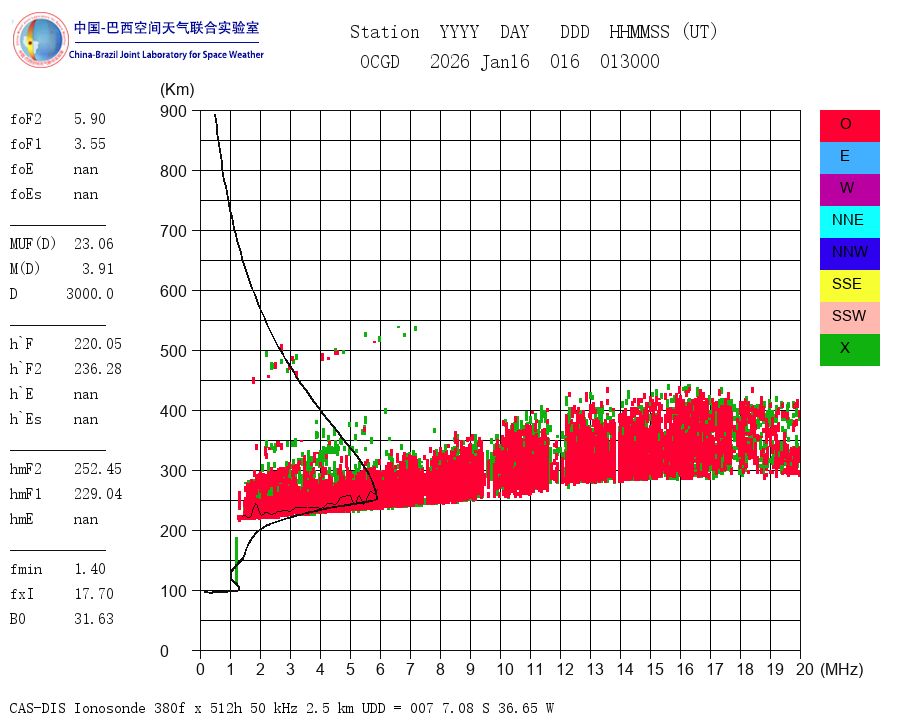Click the MUF(D) parameter label
The image size is (900, 720).
pos(33,244)
